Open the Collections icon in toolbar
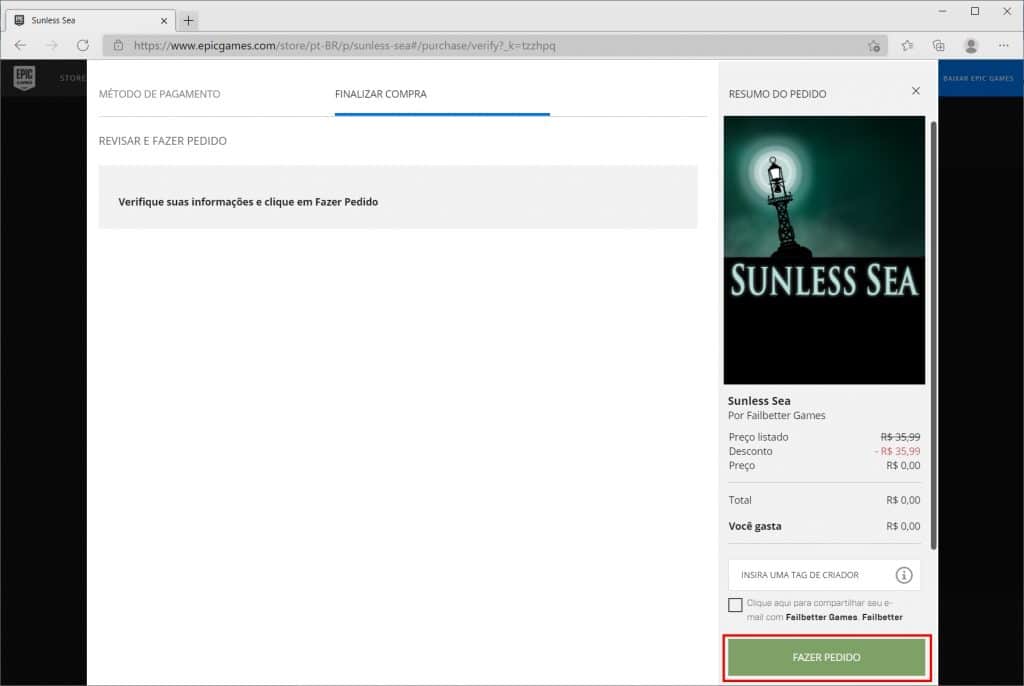1024x686 pixels. pyautogui.click(x=938, y=46)
